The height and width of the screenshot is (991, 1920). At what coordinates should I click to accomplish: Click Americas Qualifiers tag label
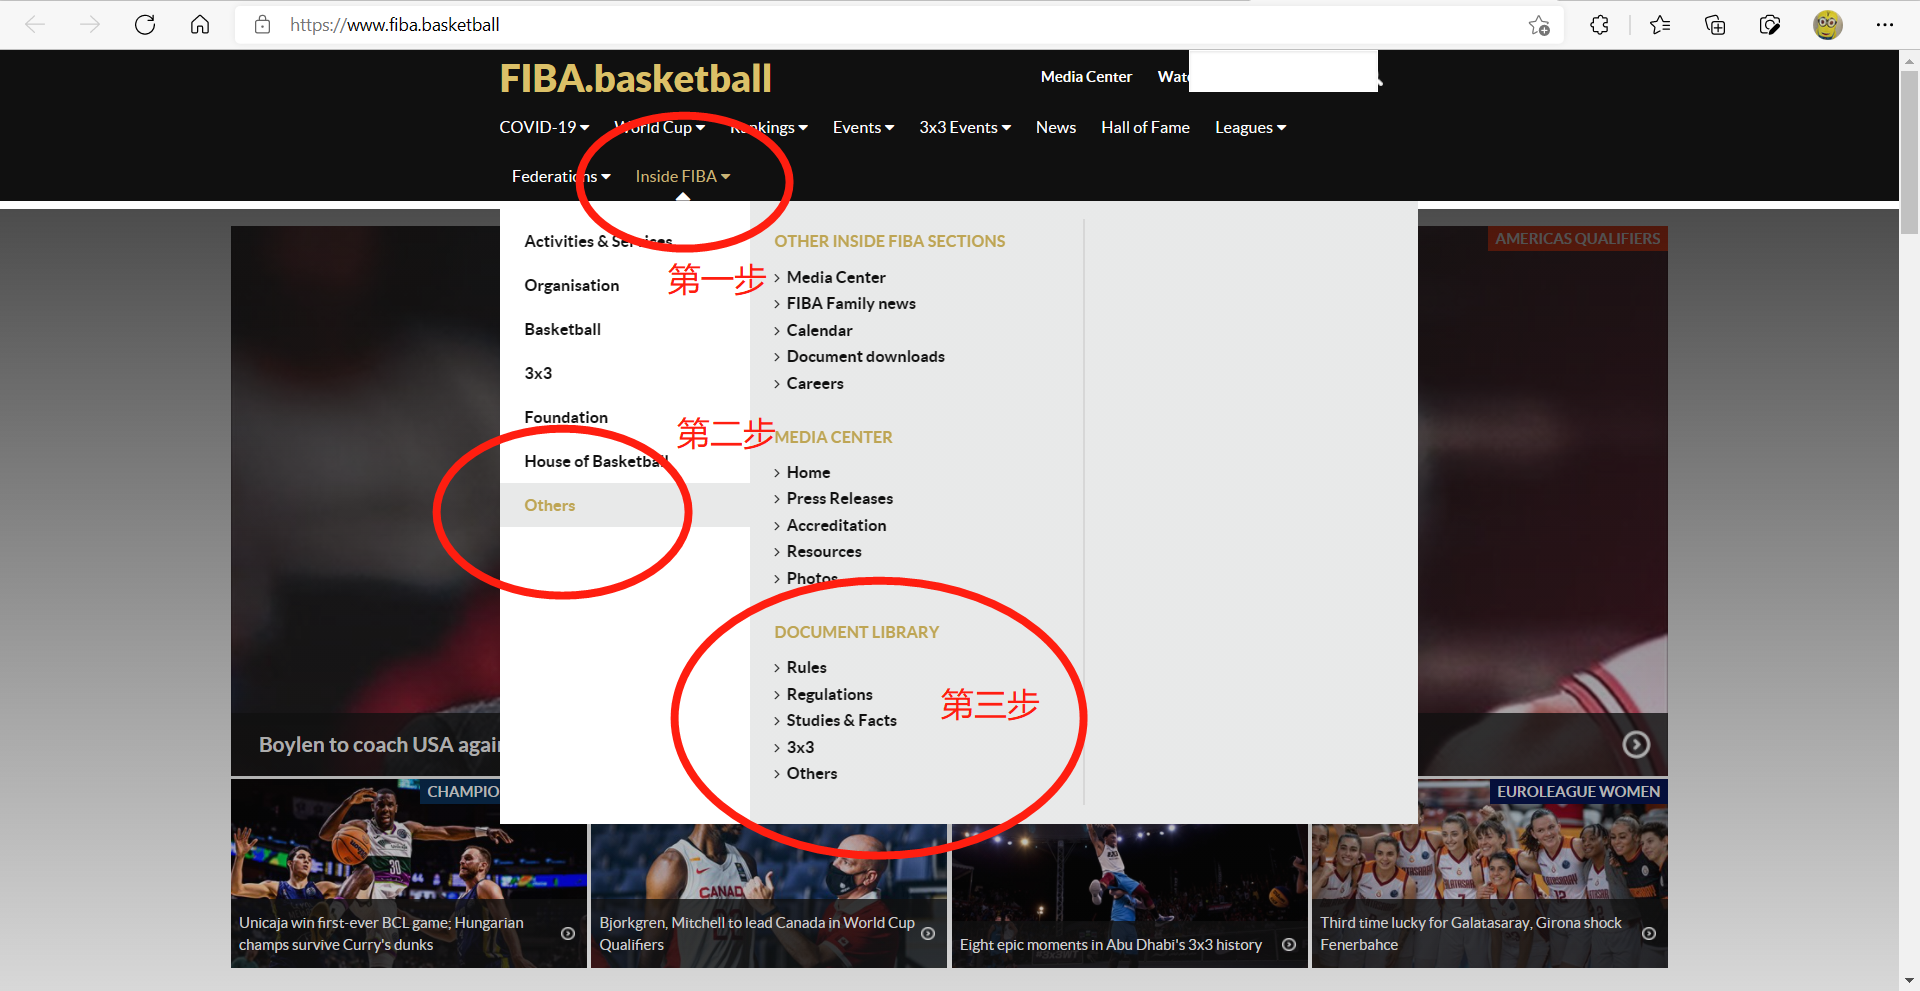(1577, 239)
